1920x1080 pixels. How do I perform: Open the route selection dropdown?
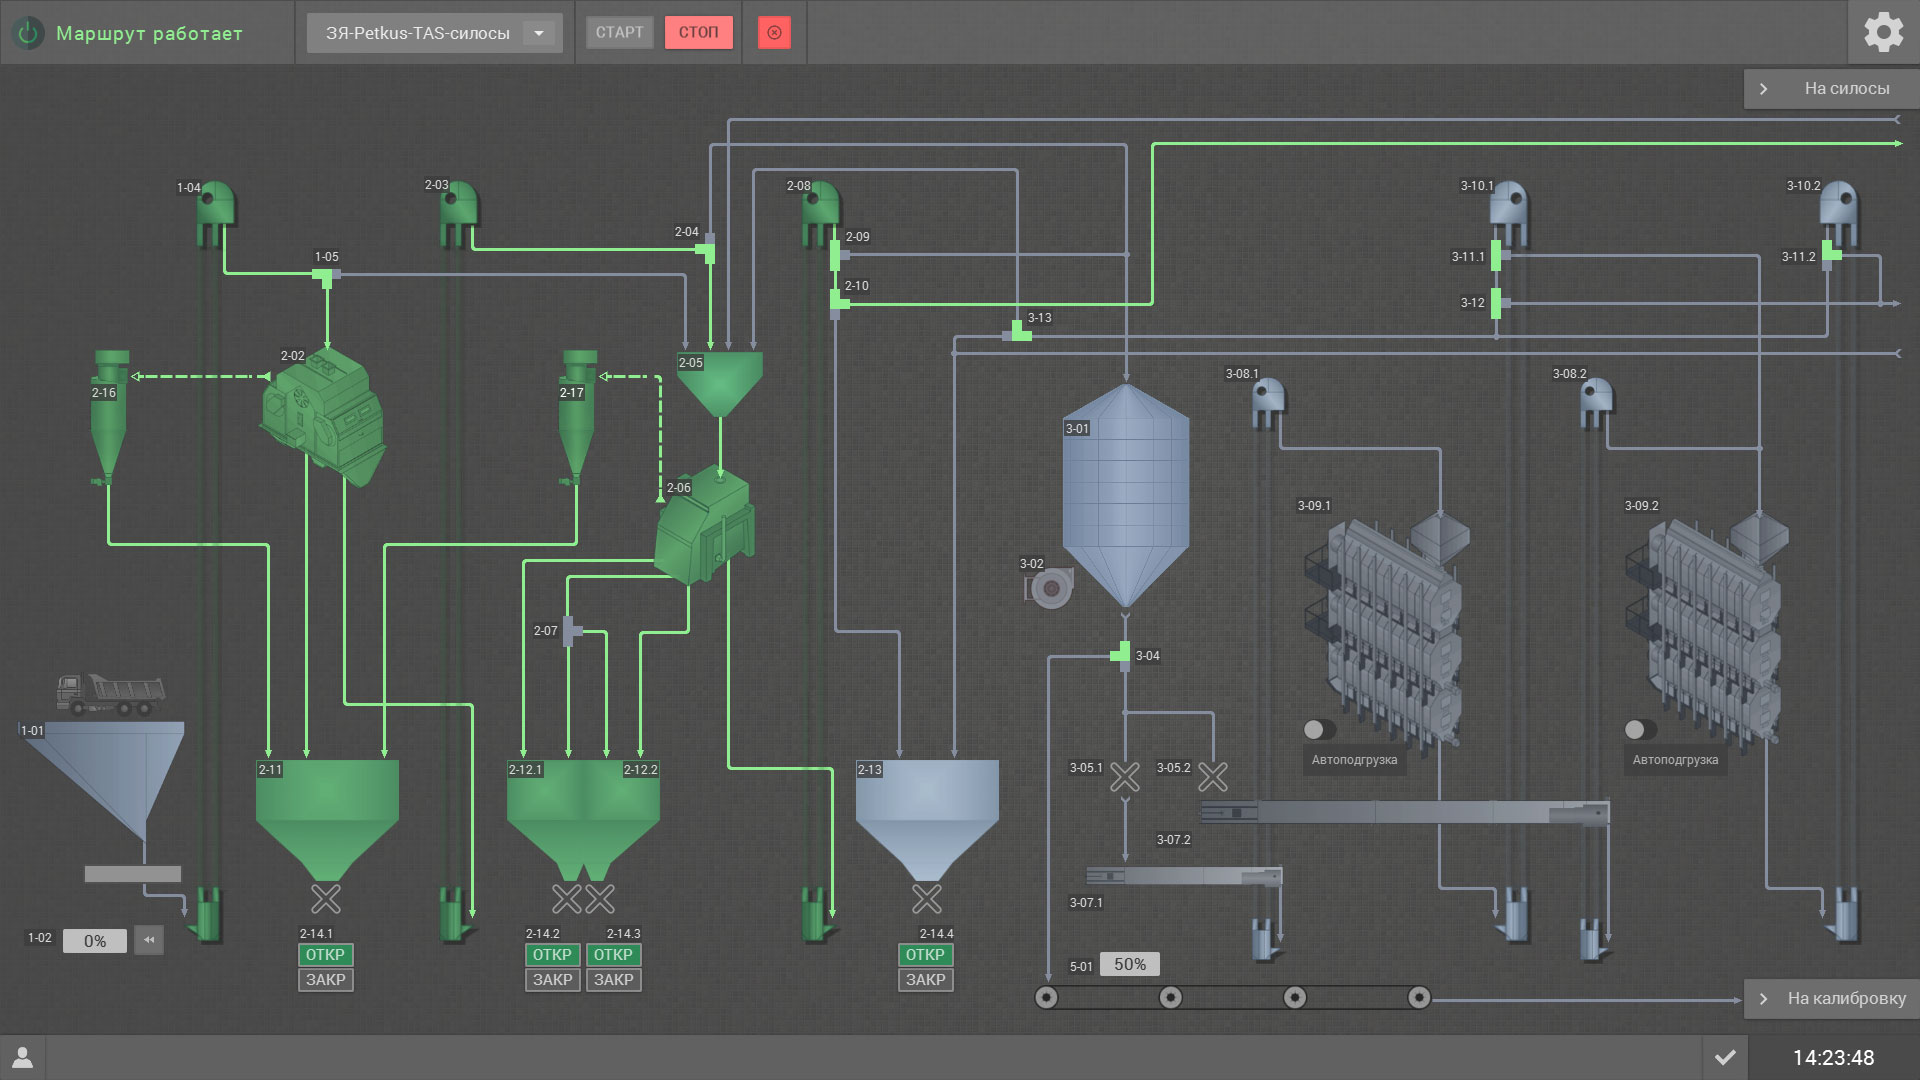click(539, 33)
